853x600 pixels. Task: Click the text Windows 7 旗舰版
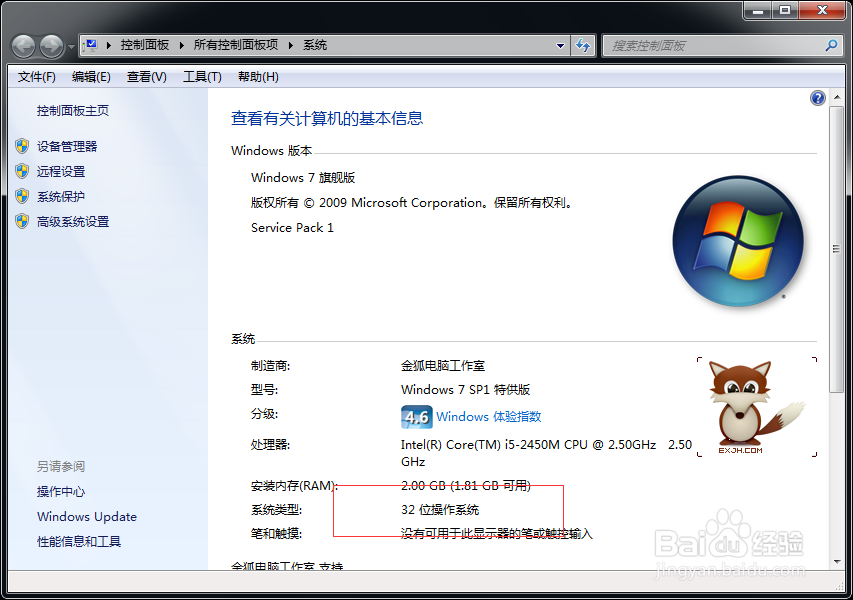pos(303,177)
